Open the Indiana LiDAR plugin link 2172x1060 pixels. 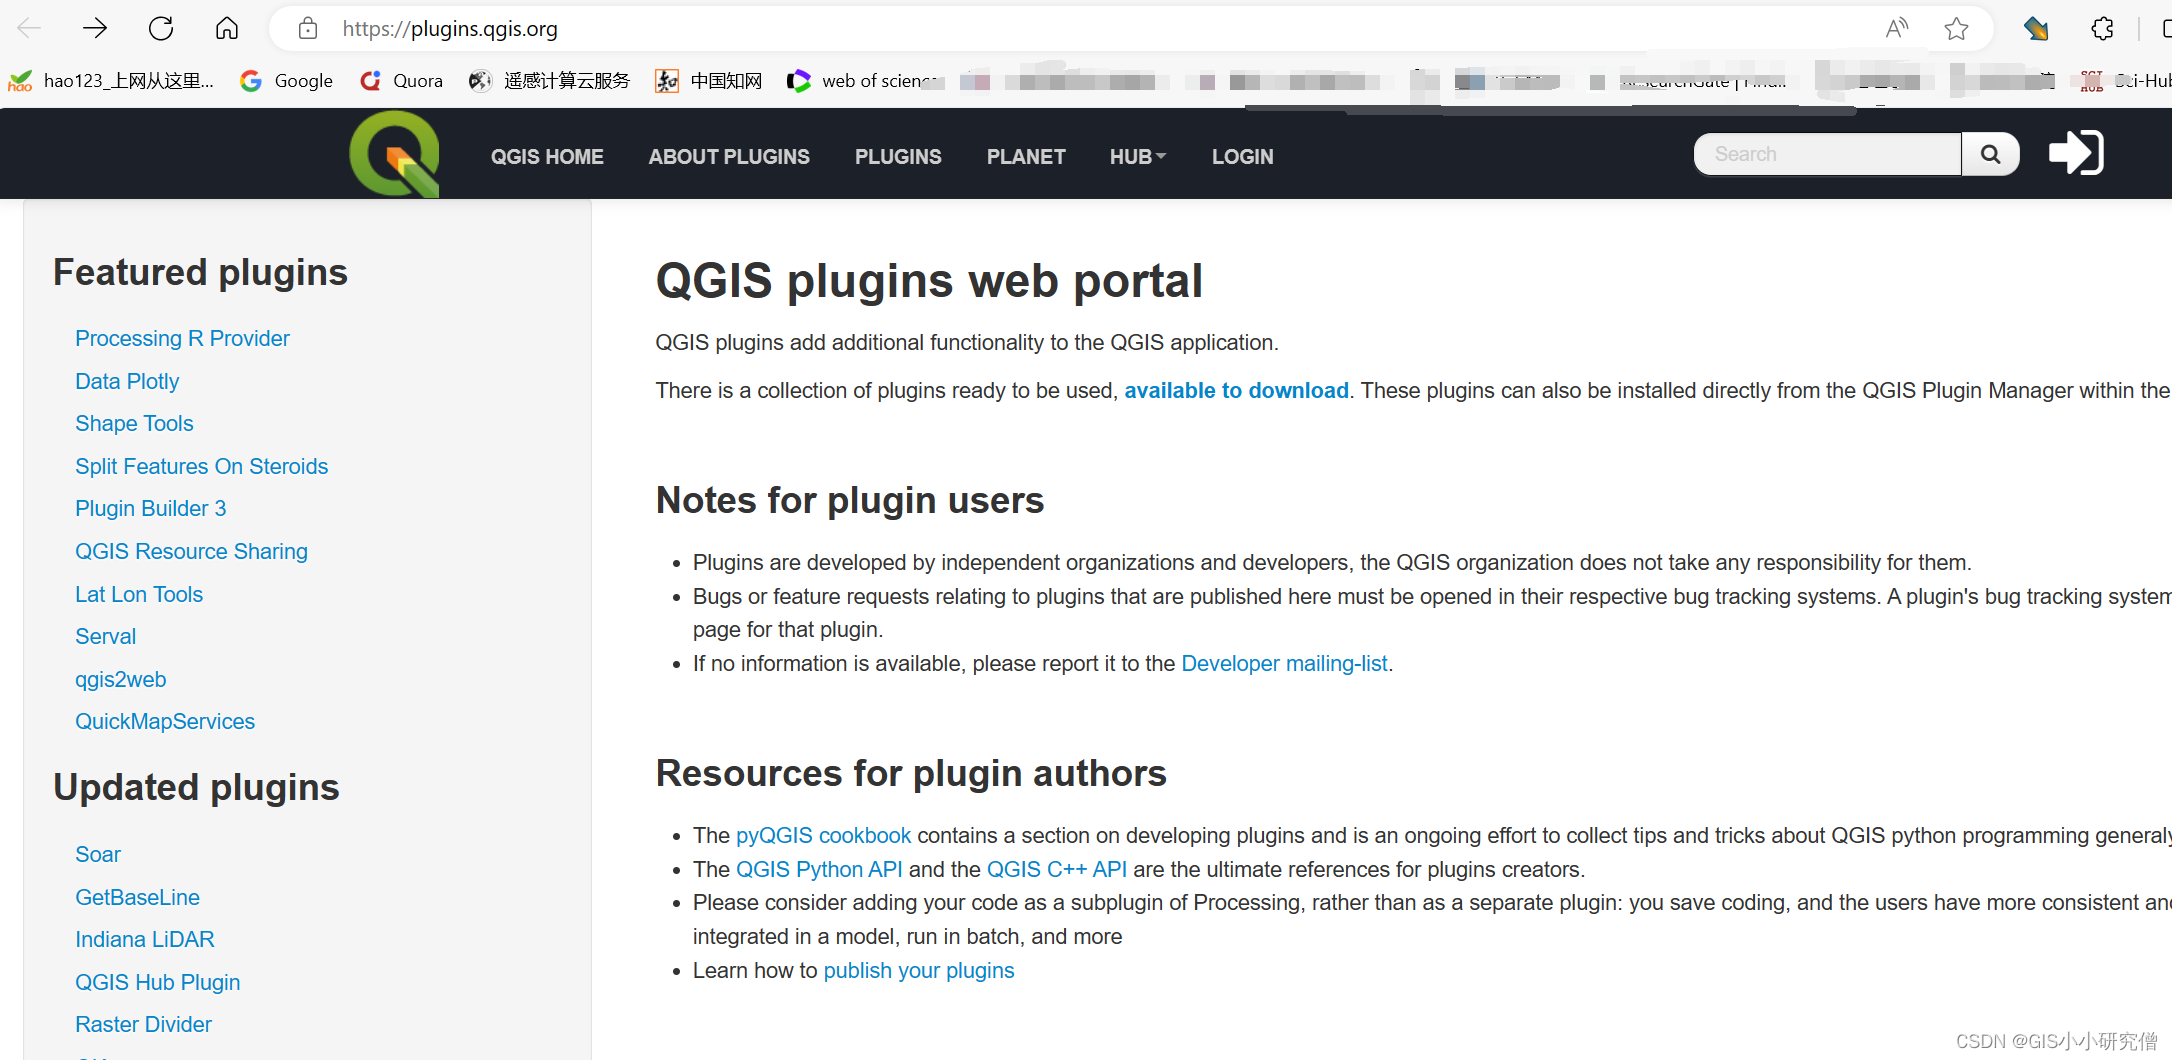[x=145, y=939]
